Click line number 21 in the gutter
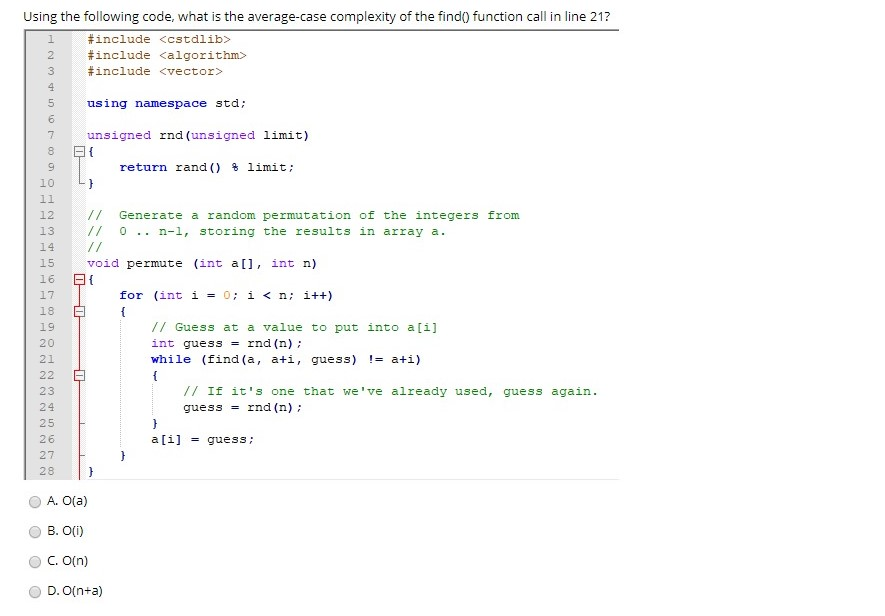This screenshot has height=616, width=885. click(x=46, y=359)
